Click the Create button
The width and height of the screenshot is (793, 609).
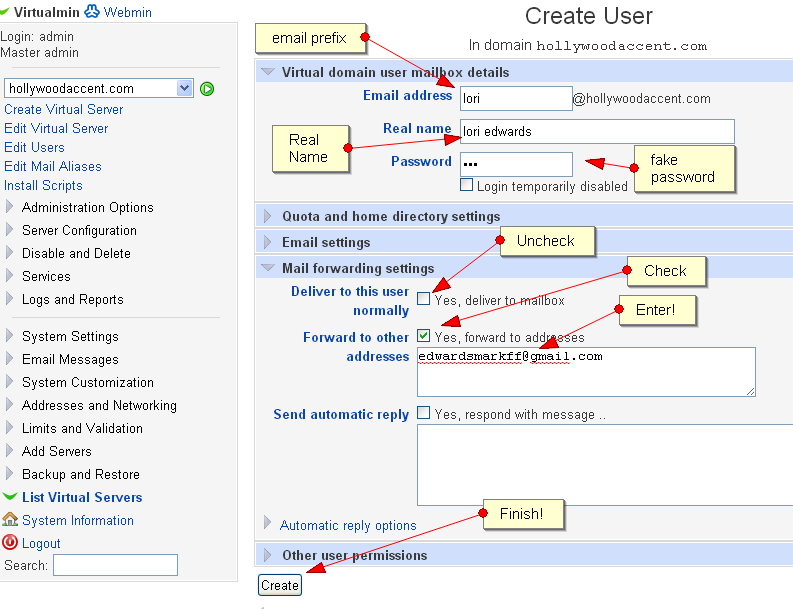click(x=280, y=585)
